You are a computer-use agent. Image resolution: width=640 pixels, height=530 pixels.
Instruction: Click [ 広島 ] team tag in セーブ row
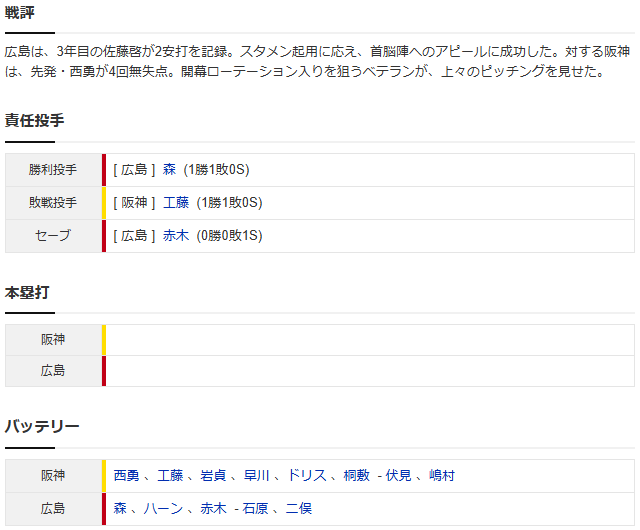point(134,236)
